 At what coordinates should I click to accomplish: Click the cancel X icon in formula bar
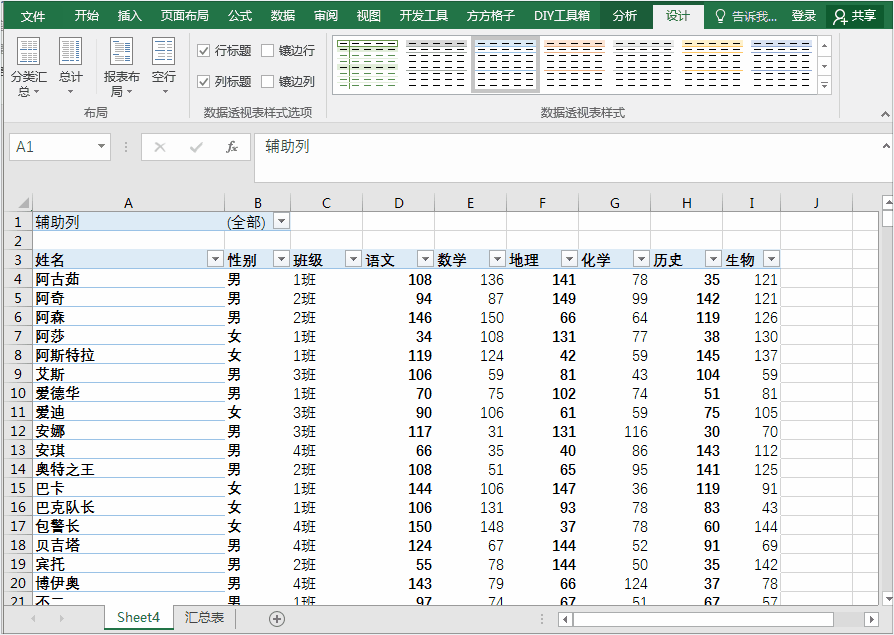click(160, 147)
